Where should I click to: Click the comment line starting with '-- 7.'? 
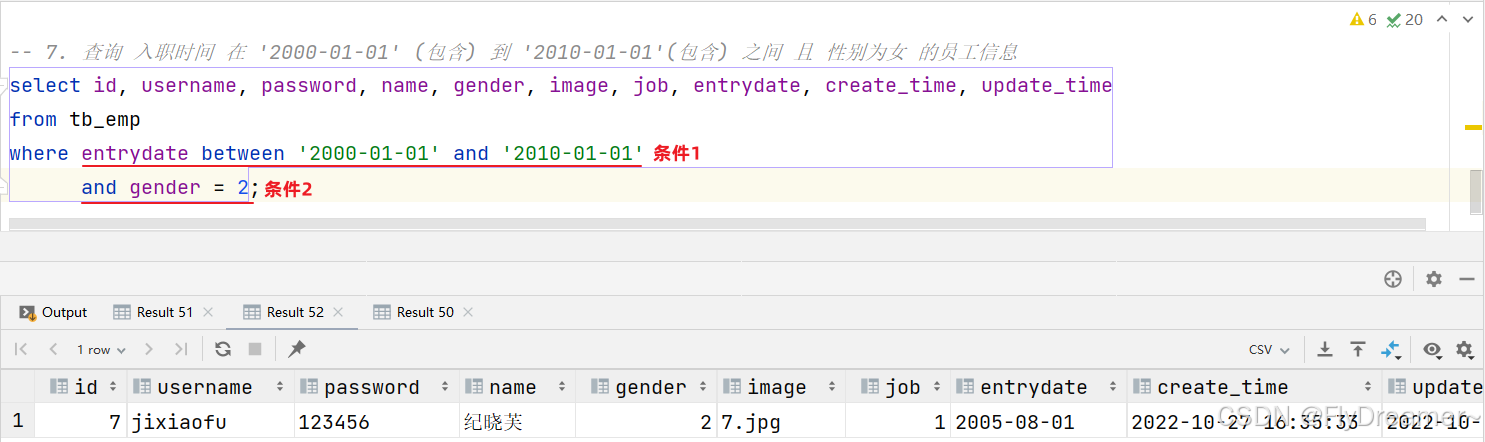pos(514,51)
